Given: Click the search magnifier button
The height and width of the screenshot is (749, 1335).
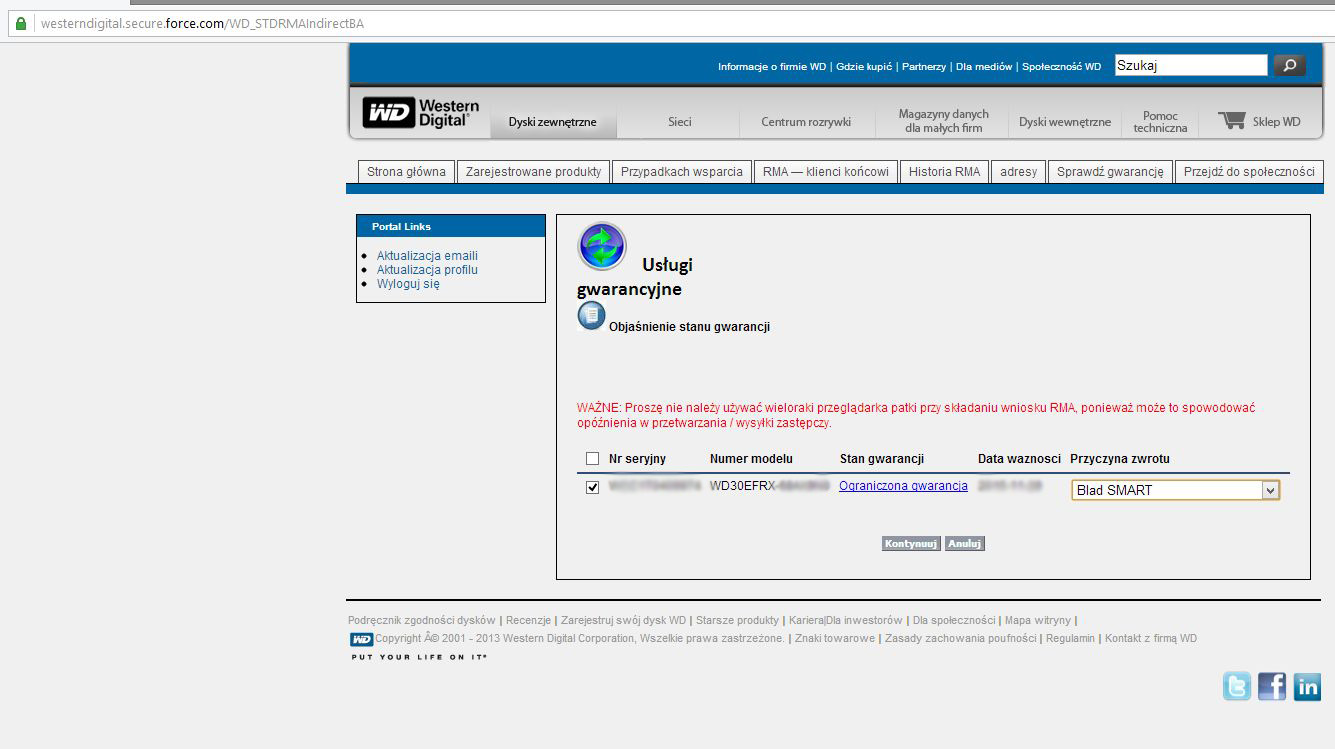Looking at the screenshot, I should pos(1289,65).
